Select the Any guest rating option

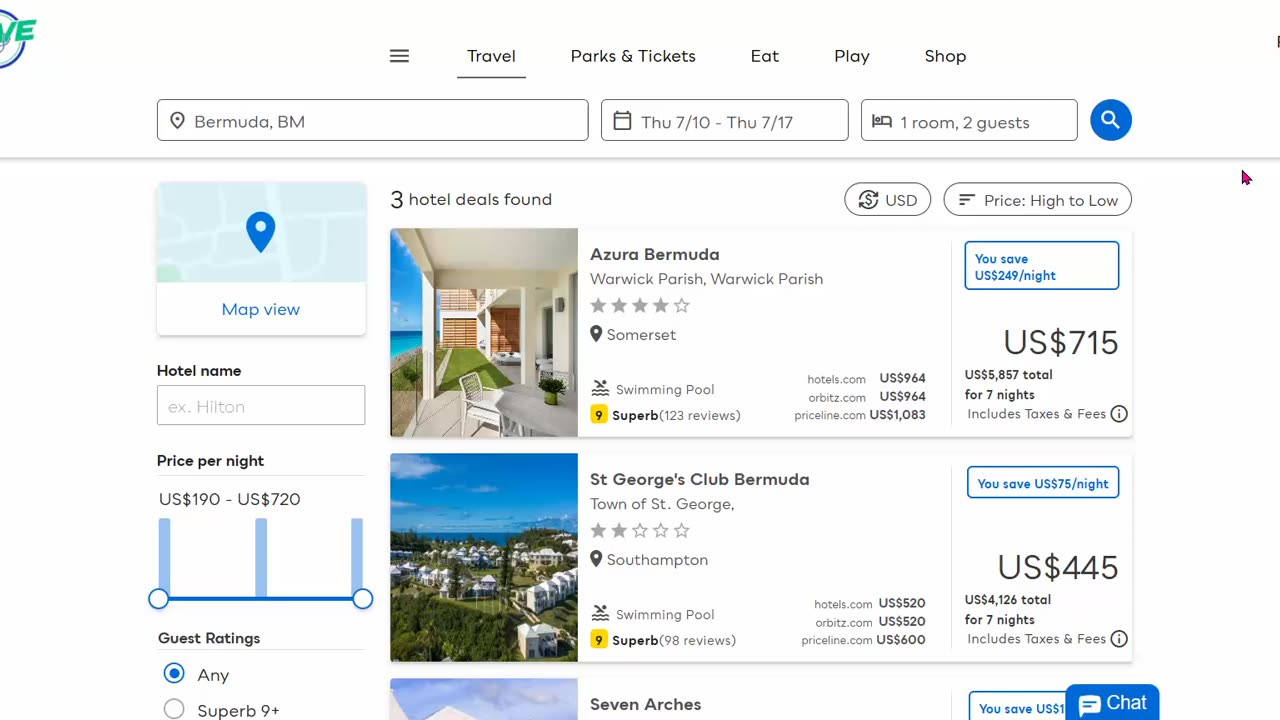[174, 674]
